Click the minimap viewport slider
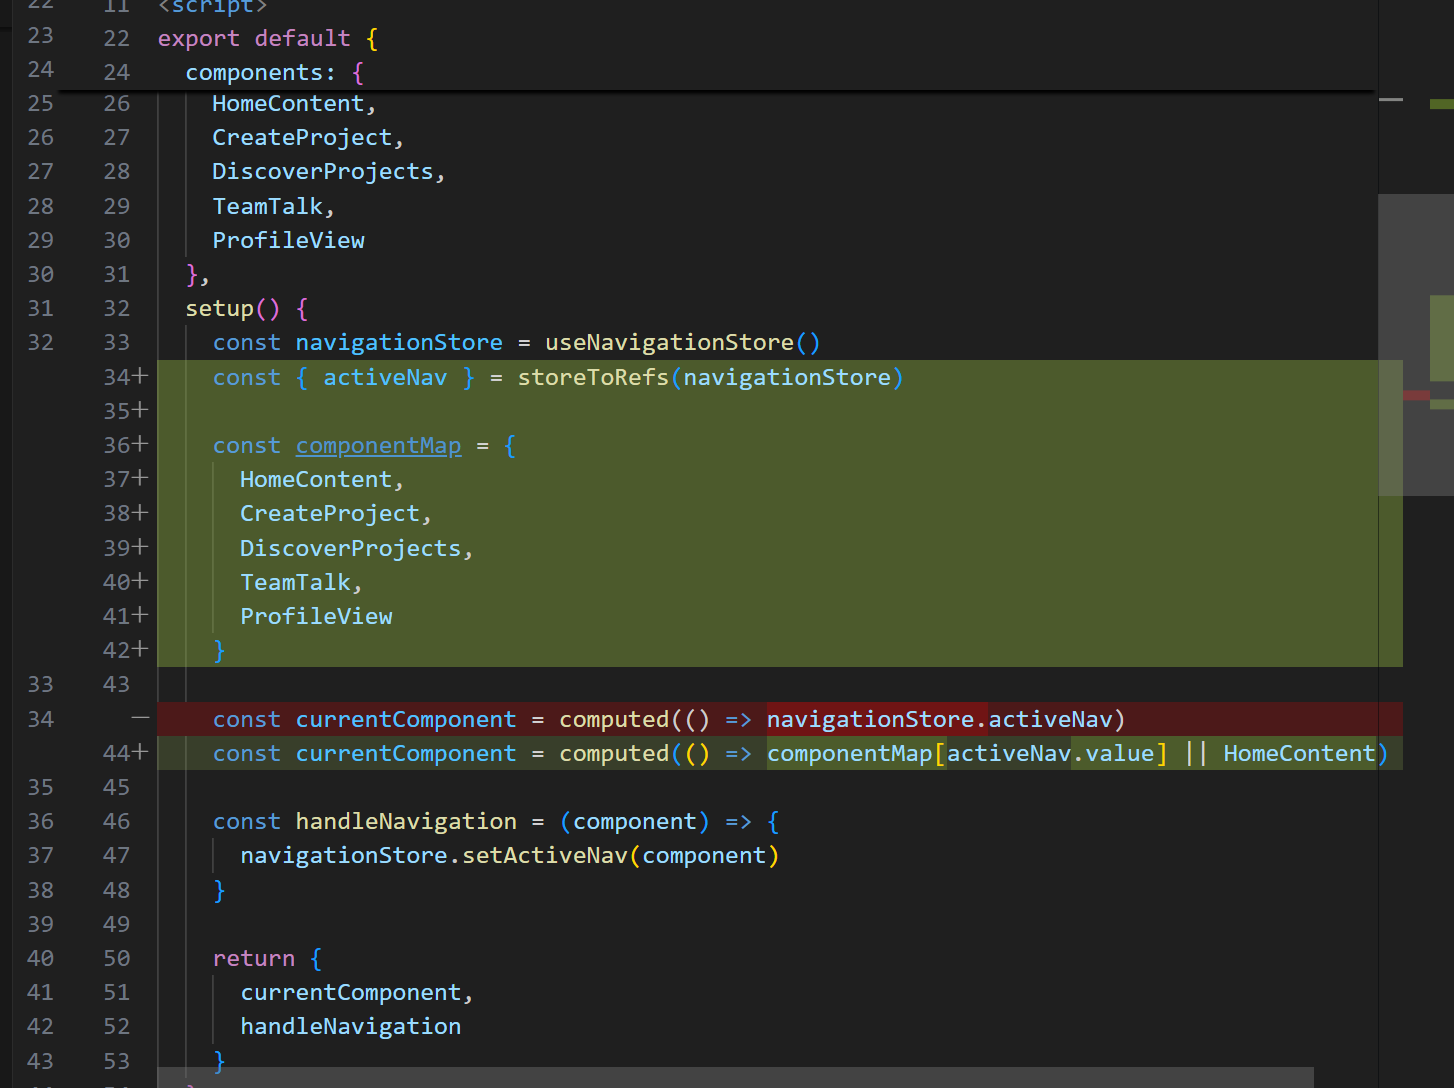 1415,345
